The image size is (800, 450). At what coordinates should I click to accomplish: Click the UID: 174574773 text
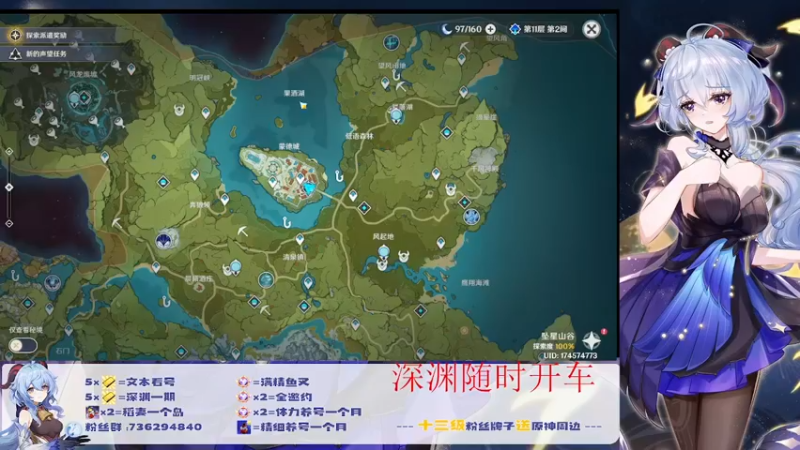click(x=570, y=356)
